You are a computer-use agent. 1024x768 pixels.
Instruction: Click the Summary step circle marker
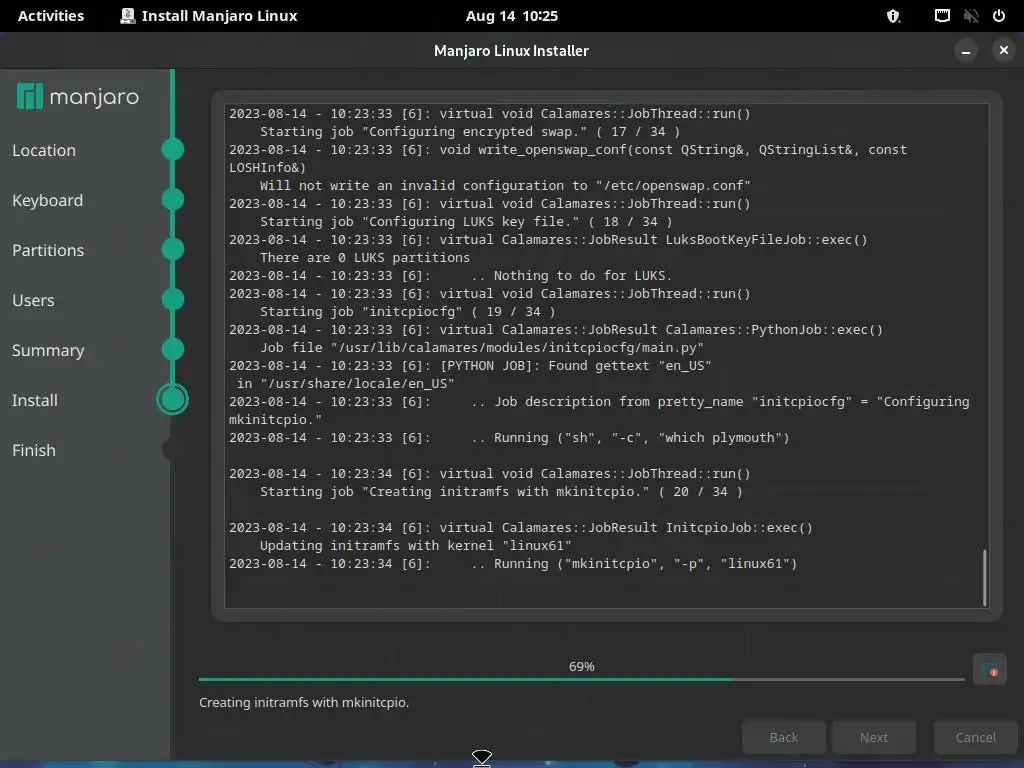pyautogui.click(x=172, y=349)
